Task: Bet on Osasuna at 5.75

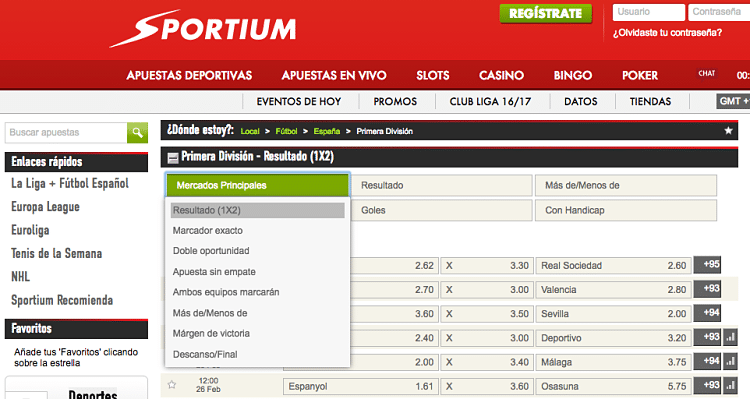Action: tap(614, 386)
